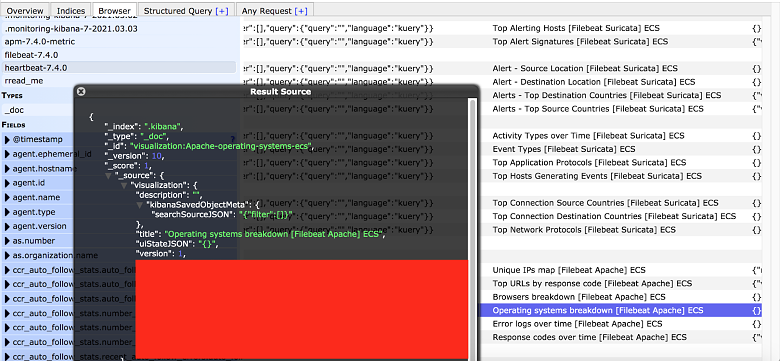
Task: Collapse the _source node in Result Source
Action: pyautogui.click(x=108, y=175)
